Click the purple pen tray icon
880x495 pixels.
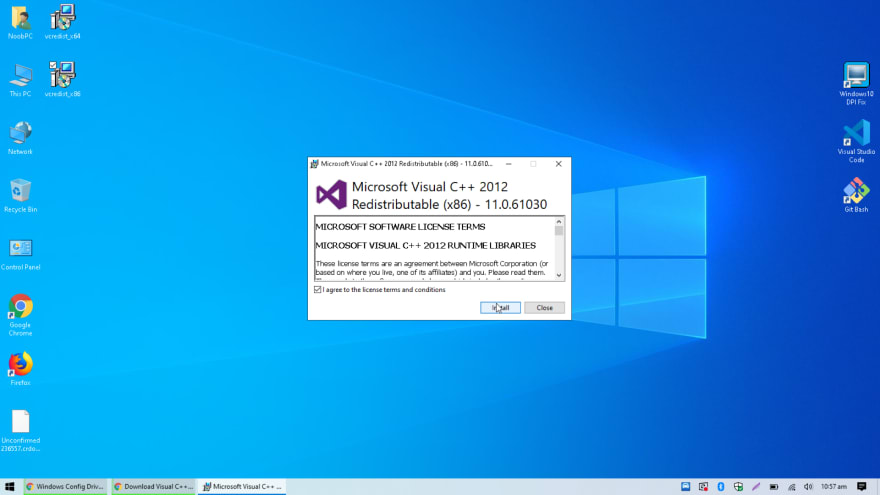point(756,487)
